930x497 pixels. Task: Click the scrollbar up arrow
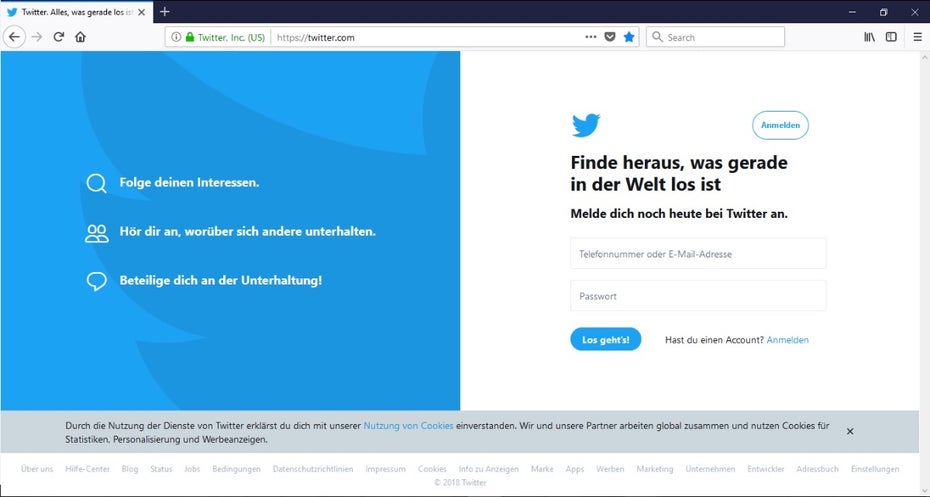(925, 58)
